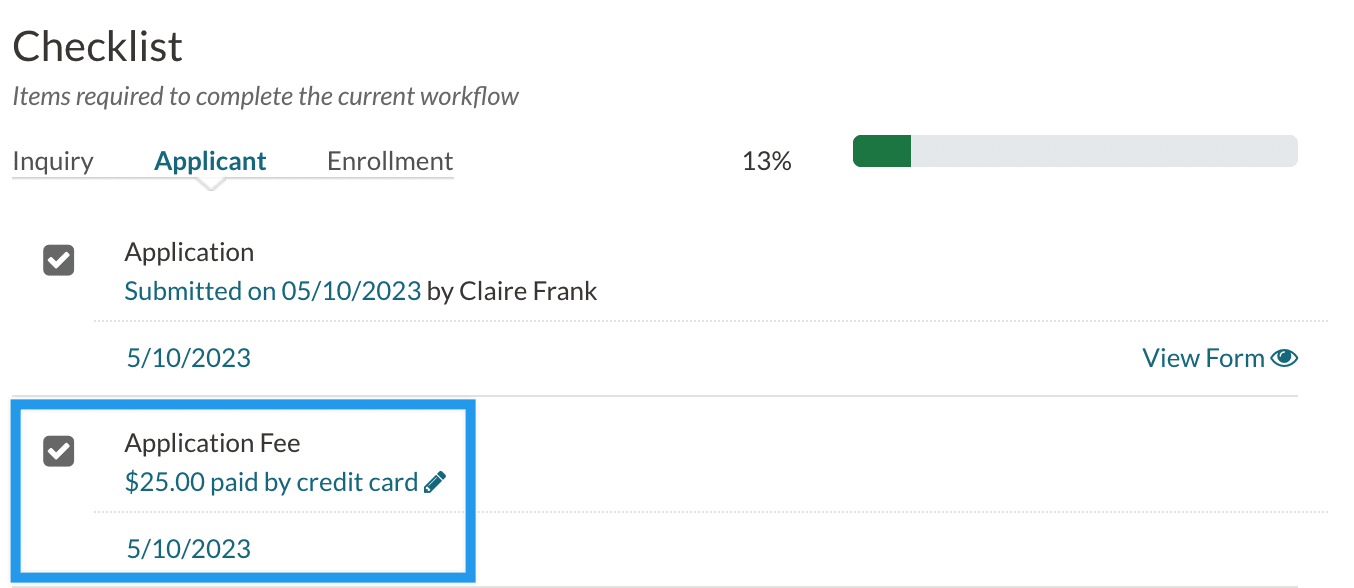
Task: Click the Checklist heading
Action: tap(97, 47)
